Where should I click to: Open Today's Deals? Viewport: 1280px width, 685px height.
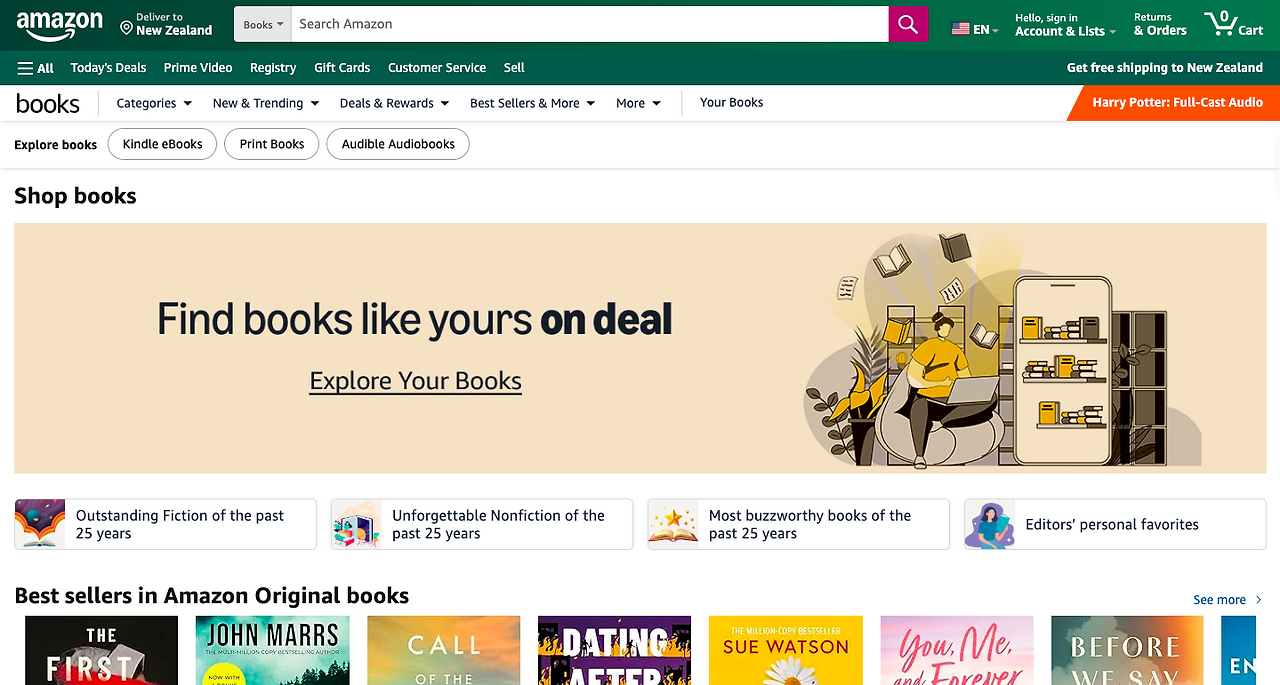pyautogui.click(x=108, y=68)
